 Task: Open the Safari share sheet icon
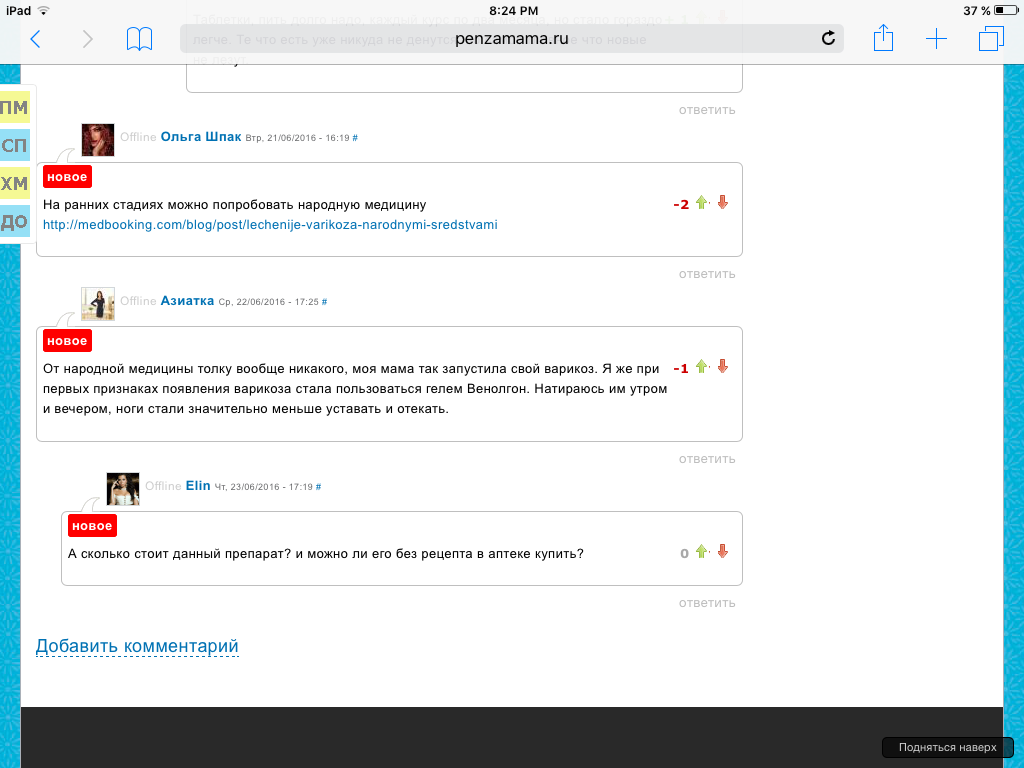tap(883, 38)
